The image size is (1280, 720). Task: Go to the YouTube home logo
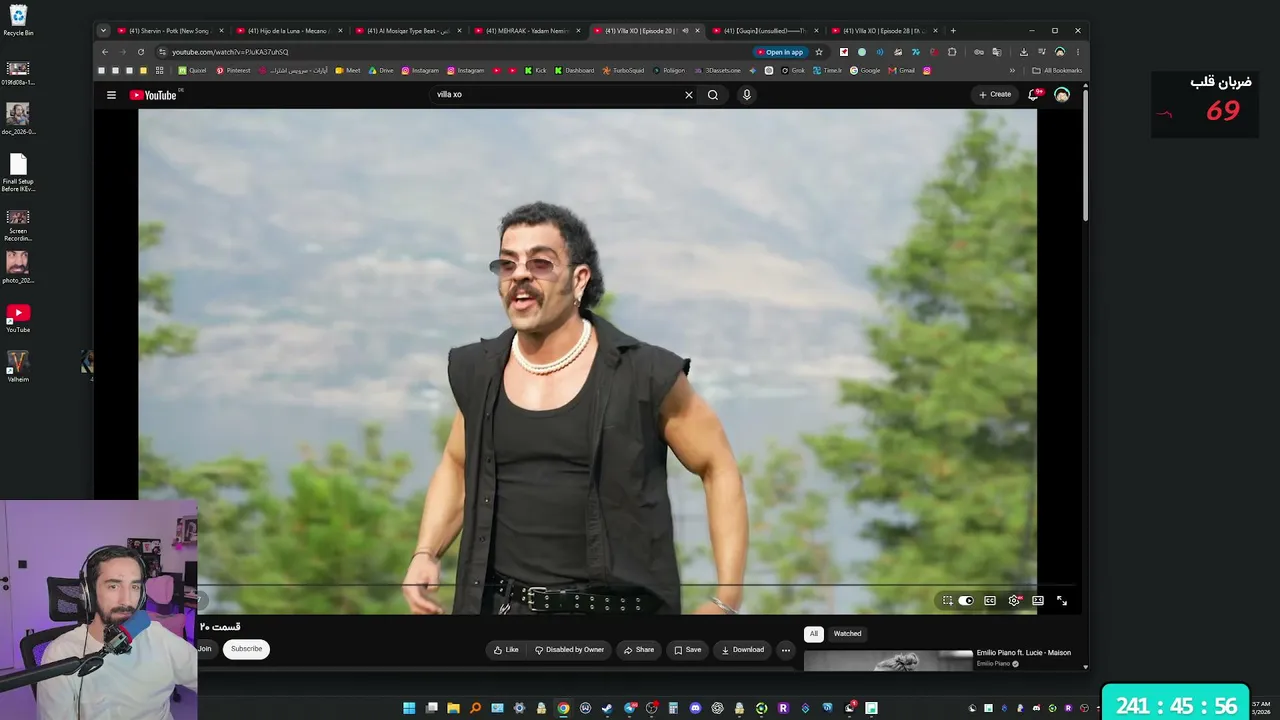pyautogui.click(x=153, y=95)
